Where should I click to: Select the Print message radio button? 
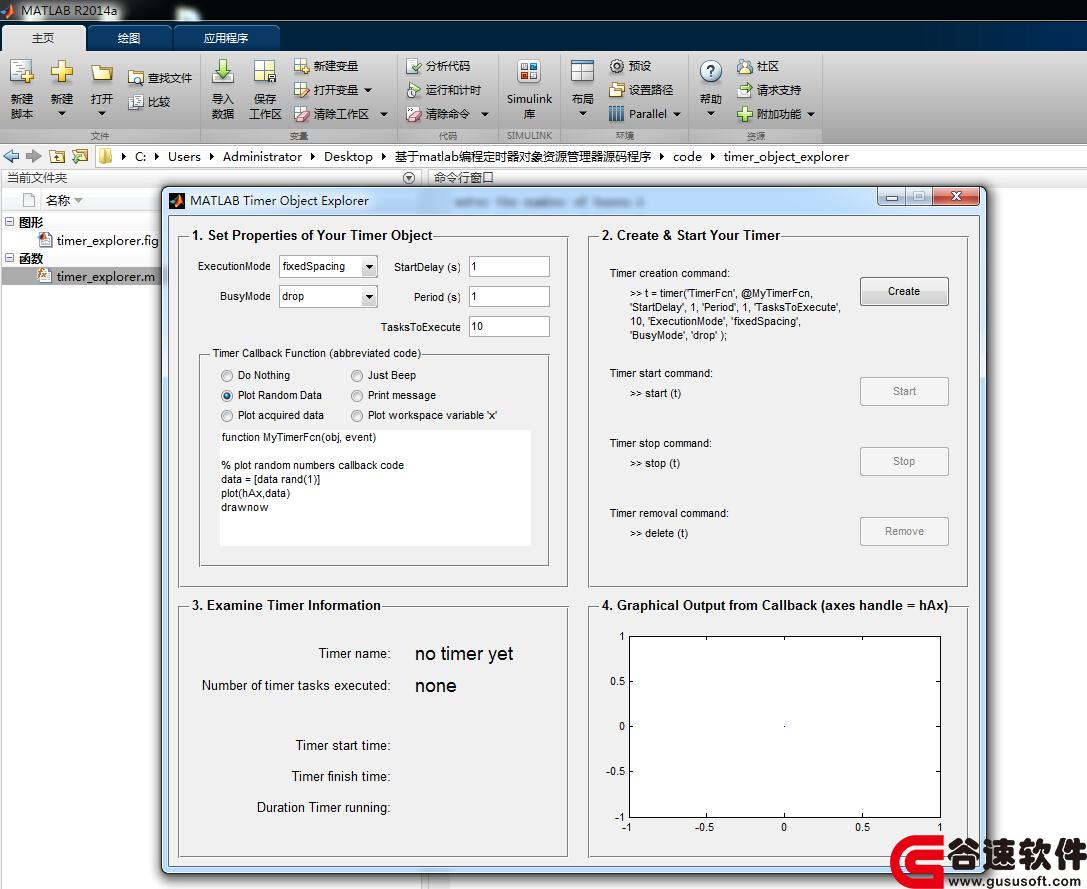pyautogui.click(x=356, y=396)
